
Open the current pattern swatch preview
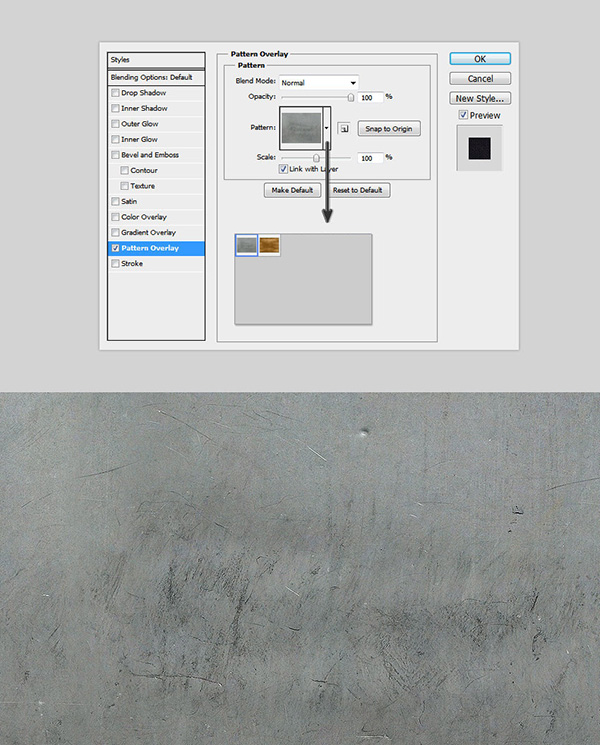coord(301,128)
